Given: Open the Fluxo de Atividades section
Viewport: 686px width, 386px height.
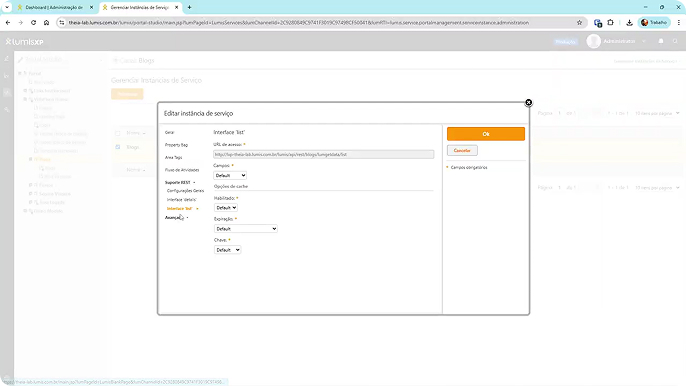Looking at the screenshot, I should (182, 170).
